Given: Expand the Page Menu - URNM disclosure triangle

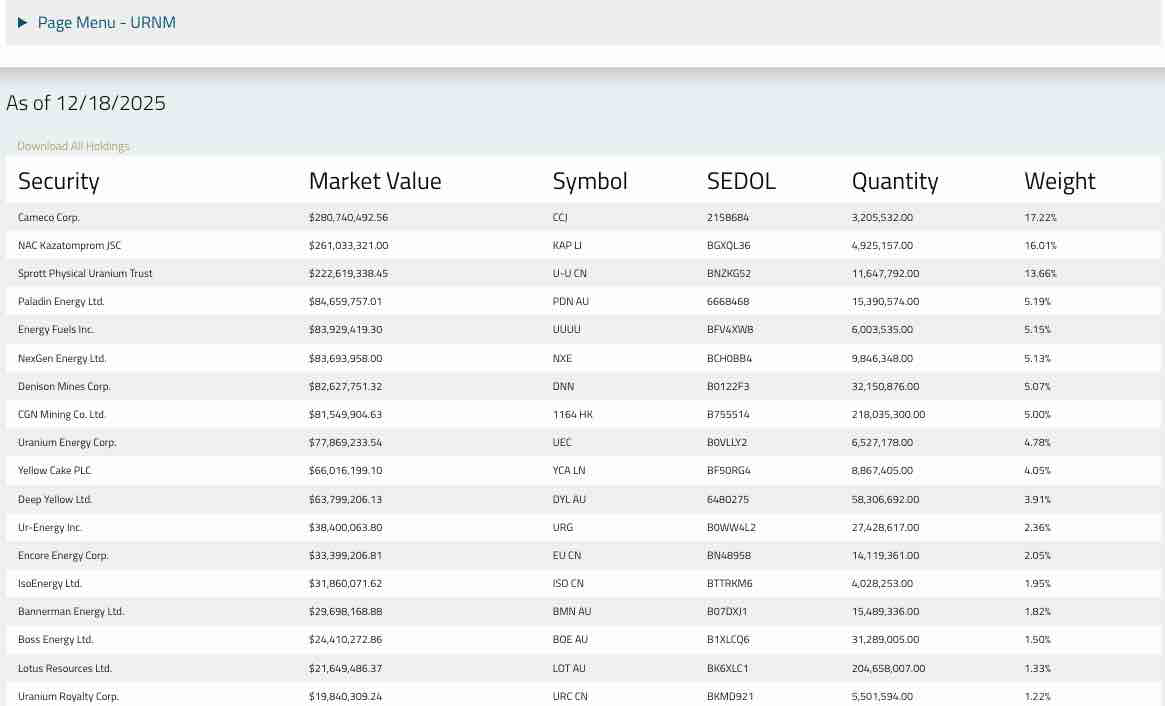Looking at the screenshot, I should coord(22,22).
